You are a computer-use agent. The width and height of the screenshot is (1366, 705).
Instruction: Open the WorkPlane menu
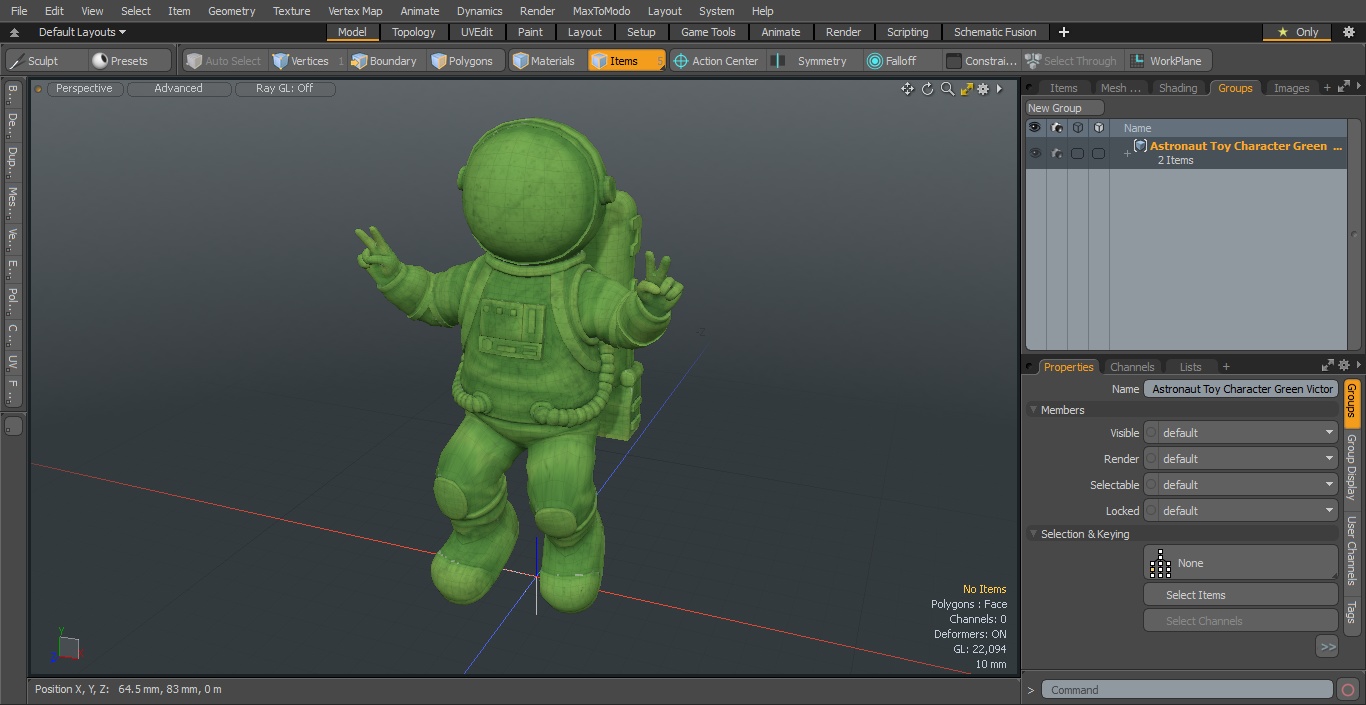click(1167, 61)
